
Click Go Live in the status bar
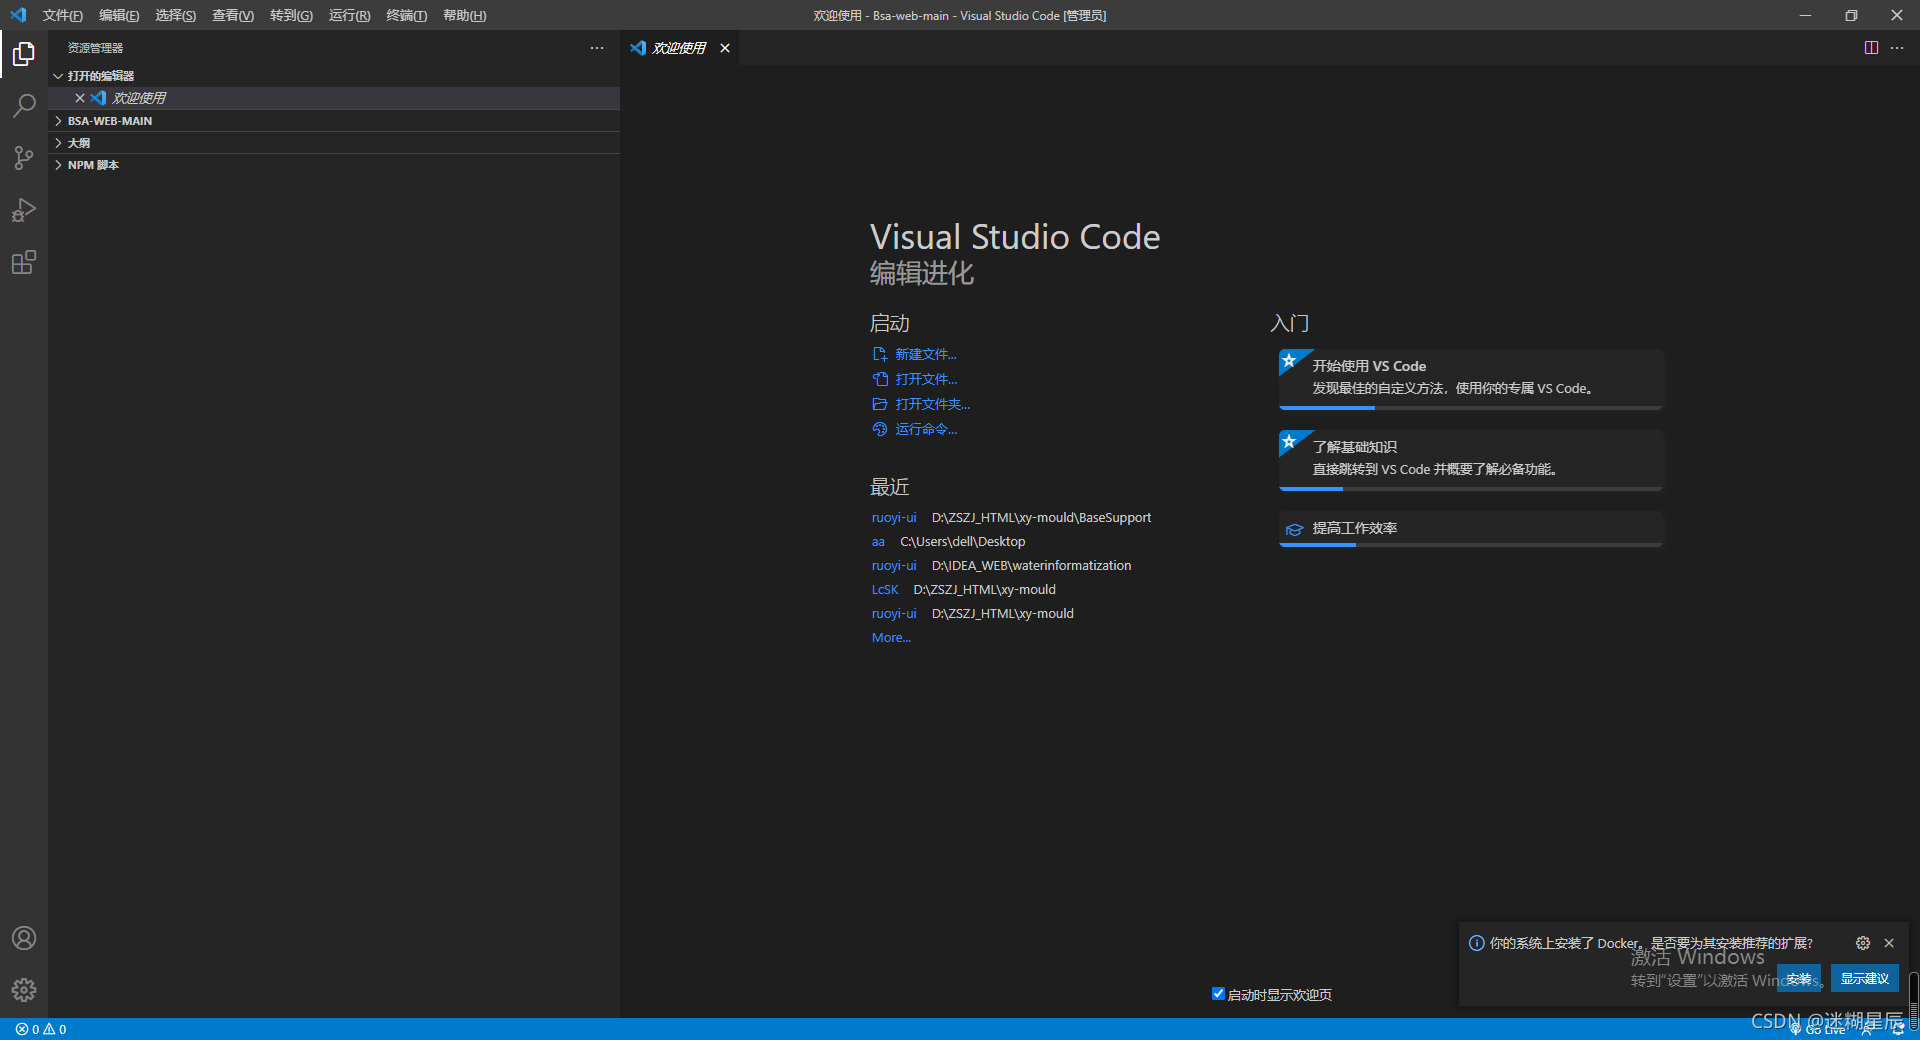[1818, 1029]
